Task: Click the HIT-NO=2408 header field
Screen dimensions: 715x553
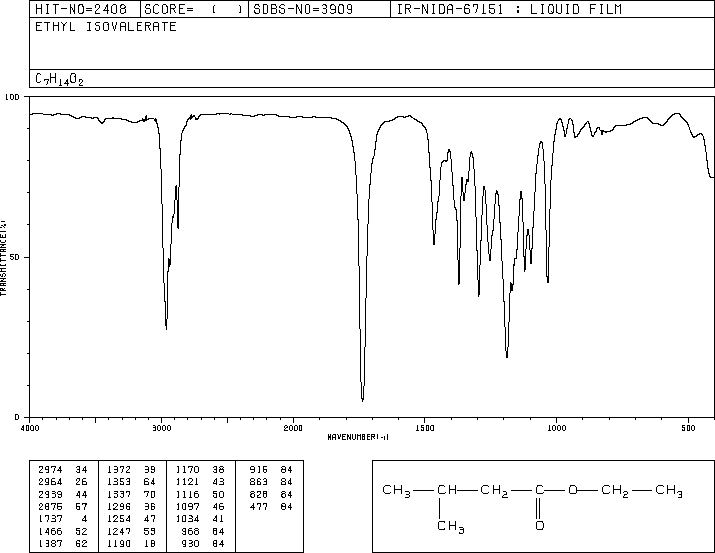Action: click(x=85, y=9)
